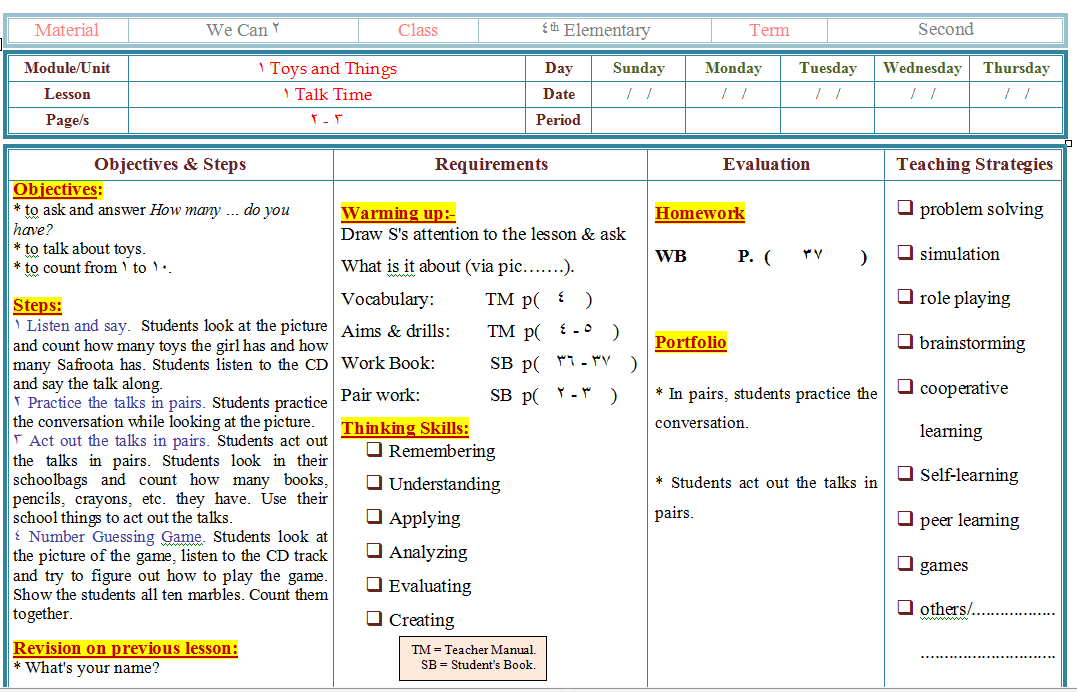
Task: Click the 'Work Book:' requirement line
Action: 489,363
